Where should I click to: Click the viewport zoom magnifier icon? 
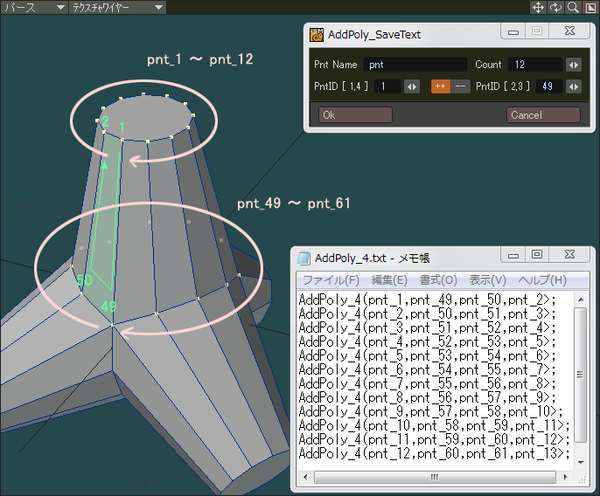[572, 8]
